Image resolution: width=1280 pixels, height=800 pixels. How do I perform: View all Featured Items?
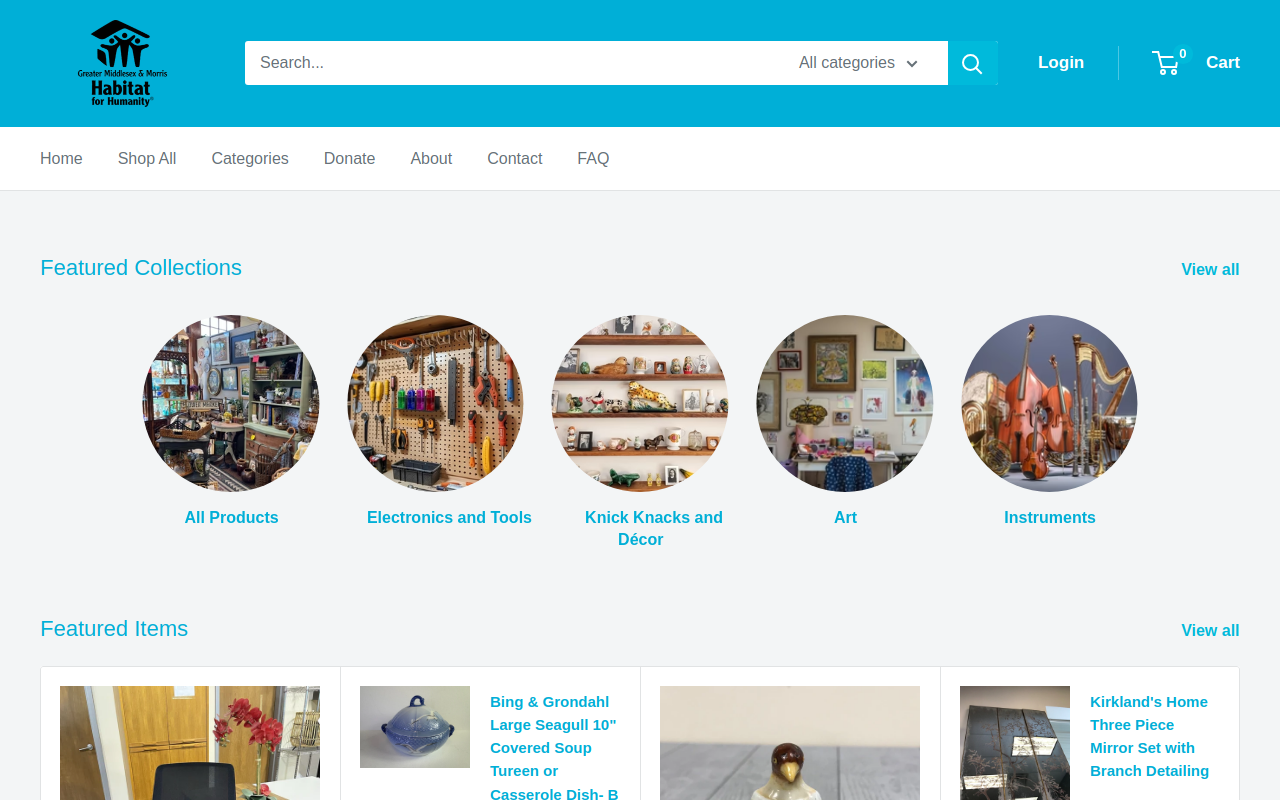coord(1210,630)
